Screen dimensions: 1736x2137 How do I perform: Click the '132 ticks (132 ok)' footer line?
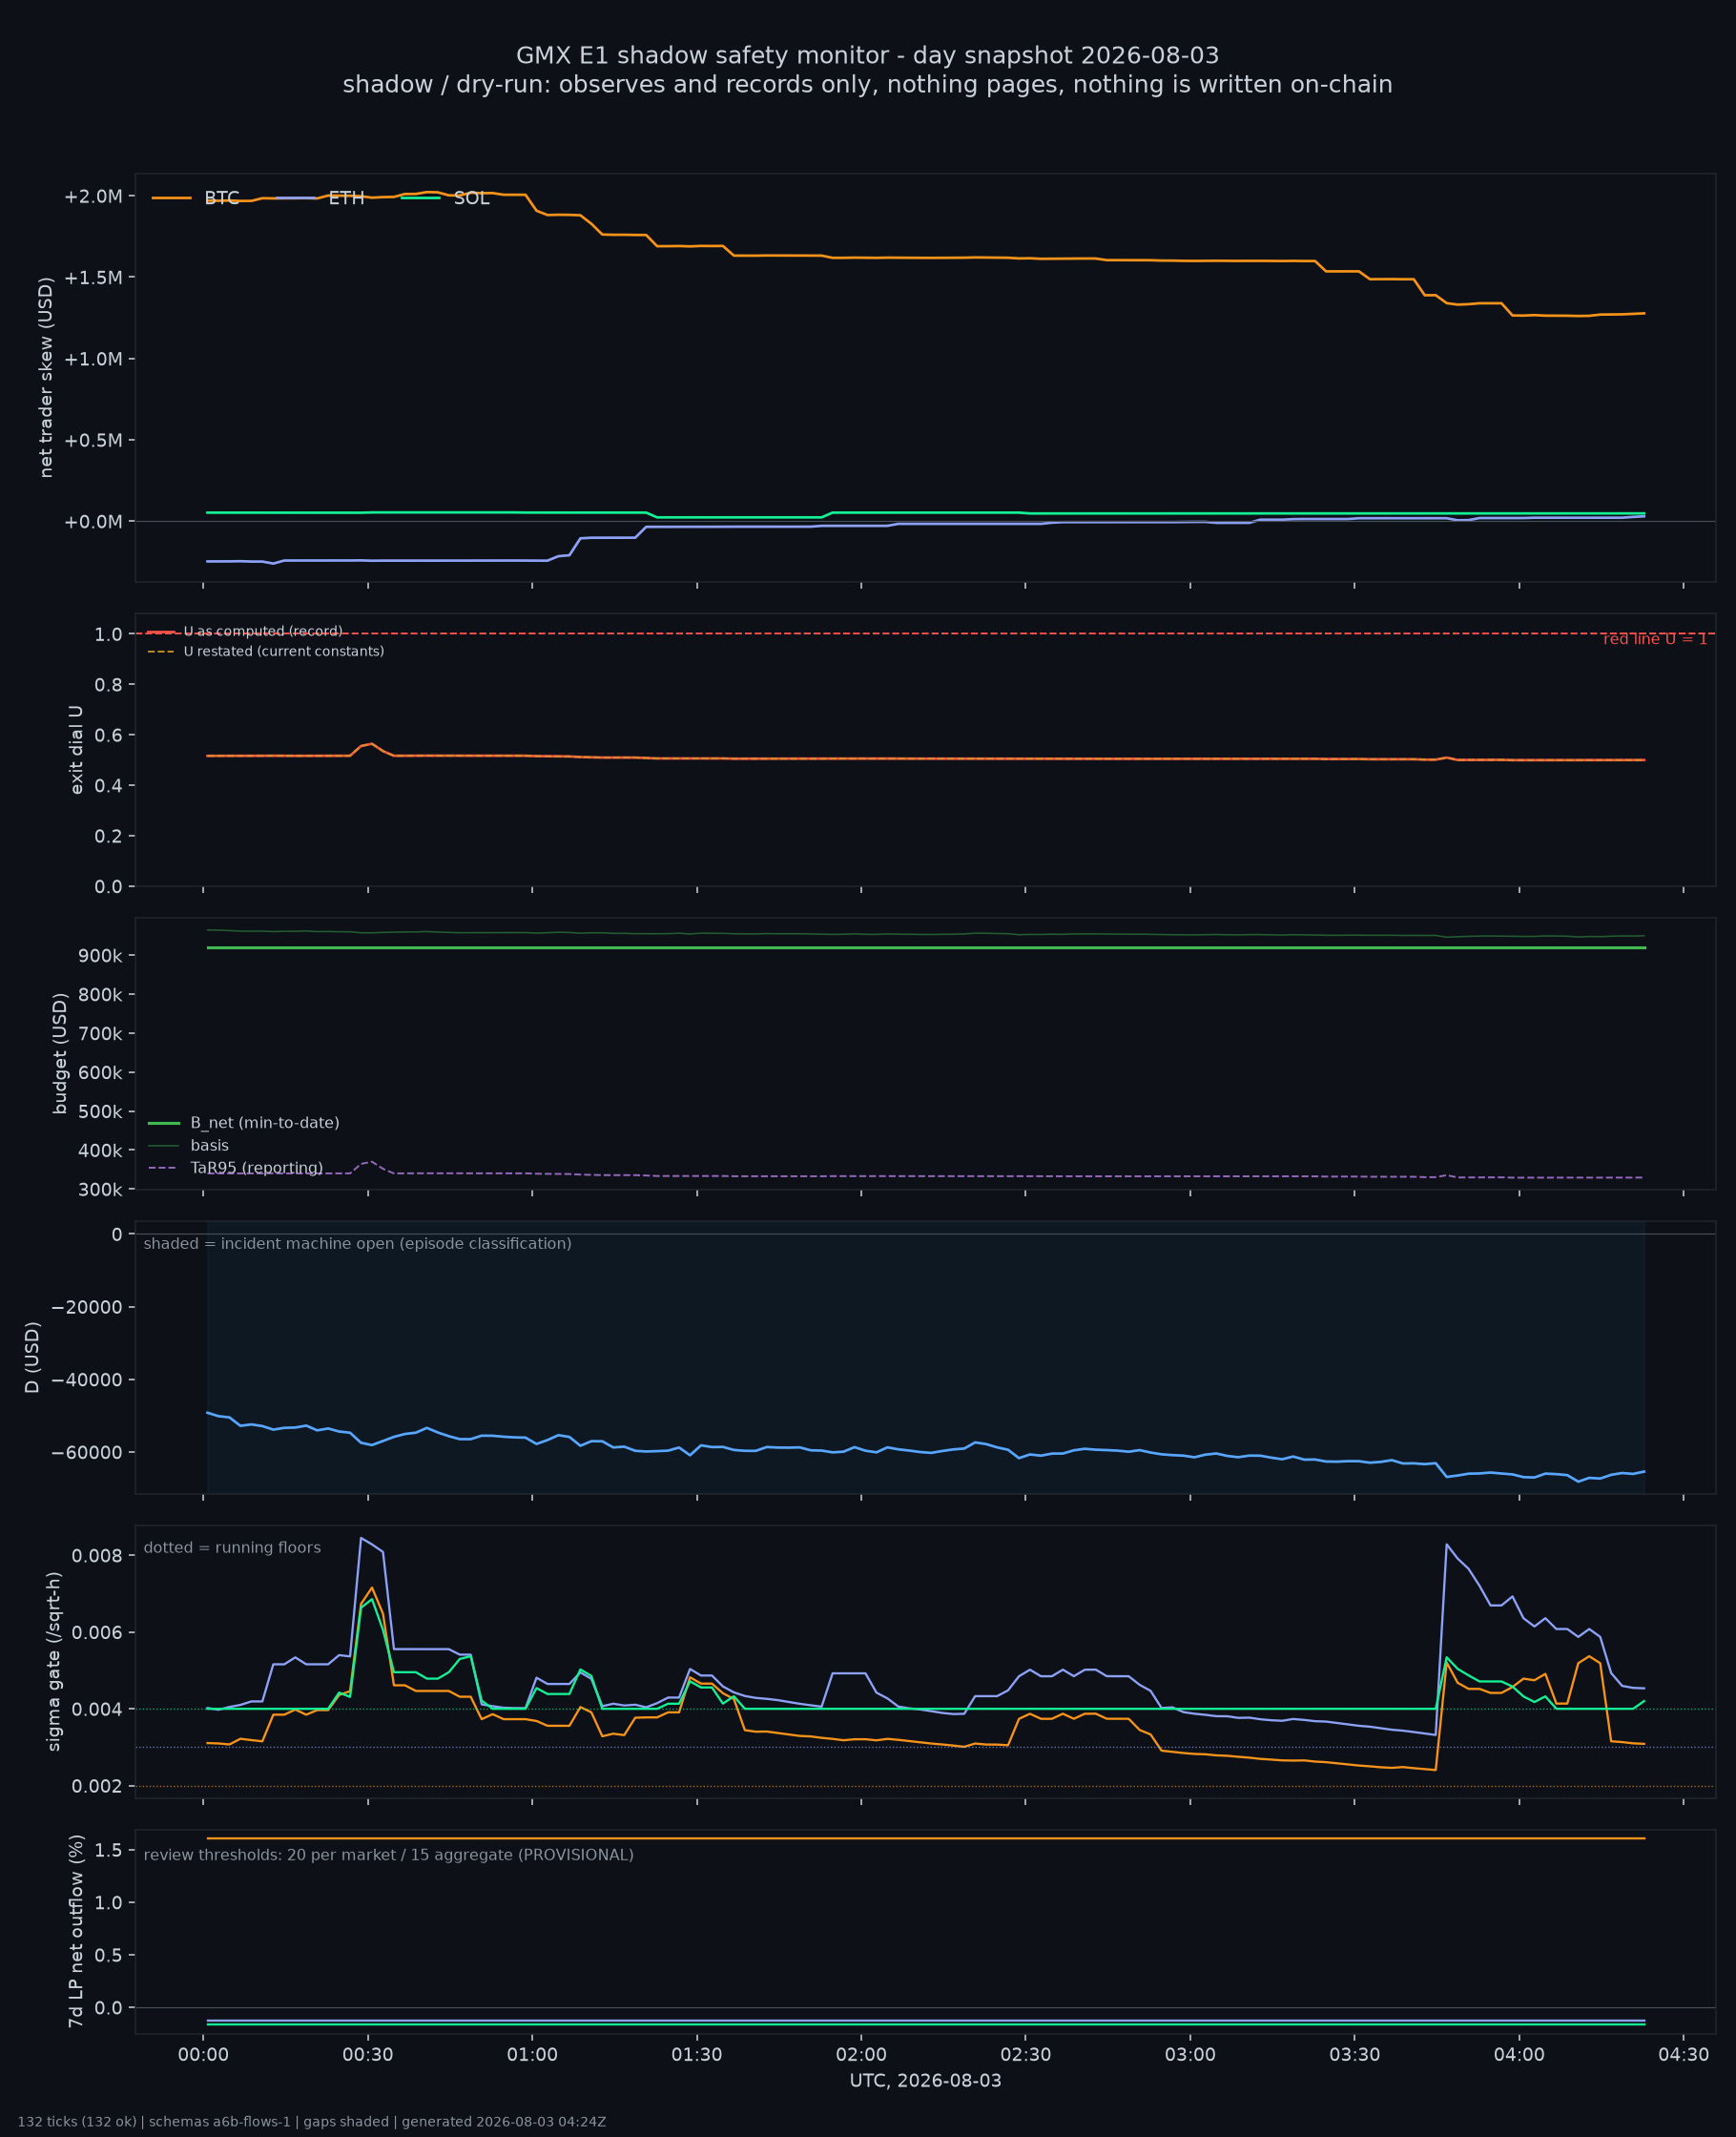coord(312,2122)
